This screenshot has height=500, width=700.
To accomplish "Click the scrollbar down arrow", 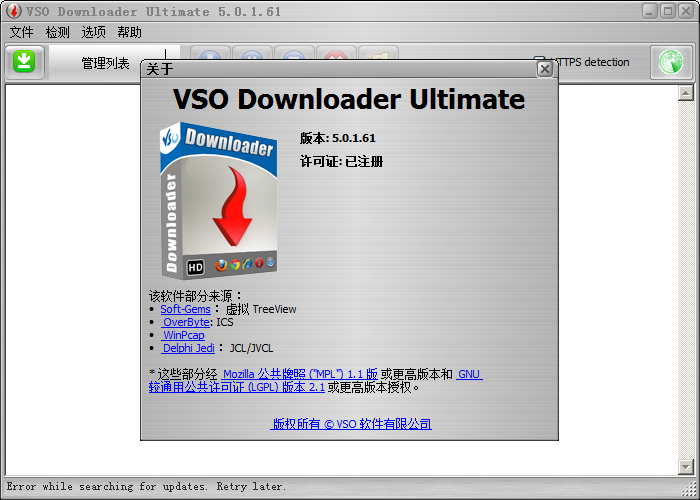I will tap(685, 467).
